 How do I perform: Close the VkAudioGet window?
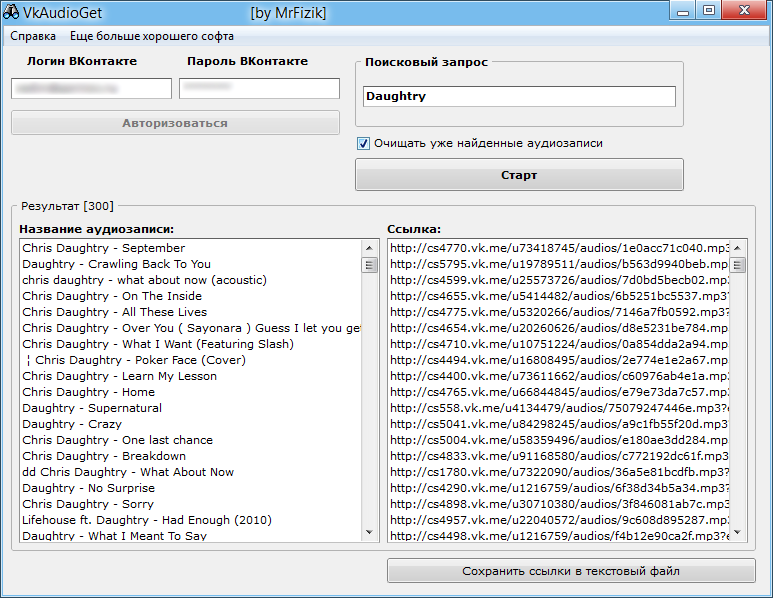(745, 10)
